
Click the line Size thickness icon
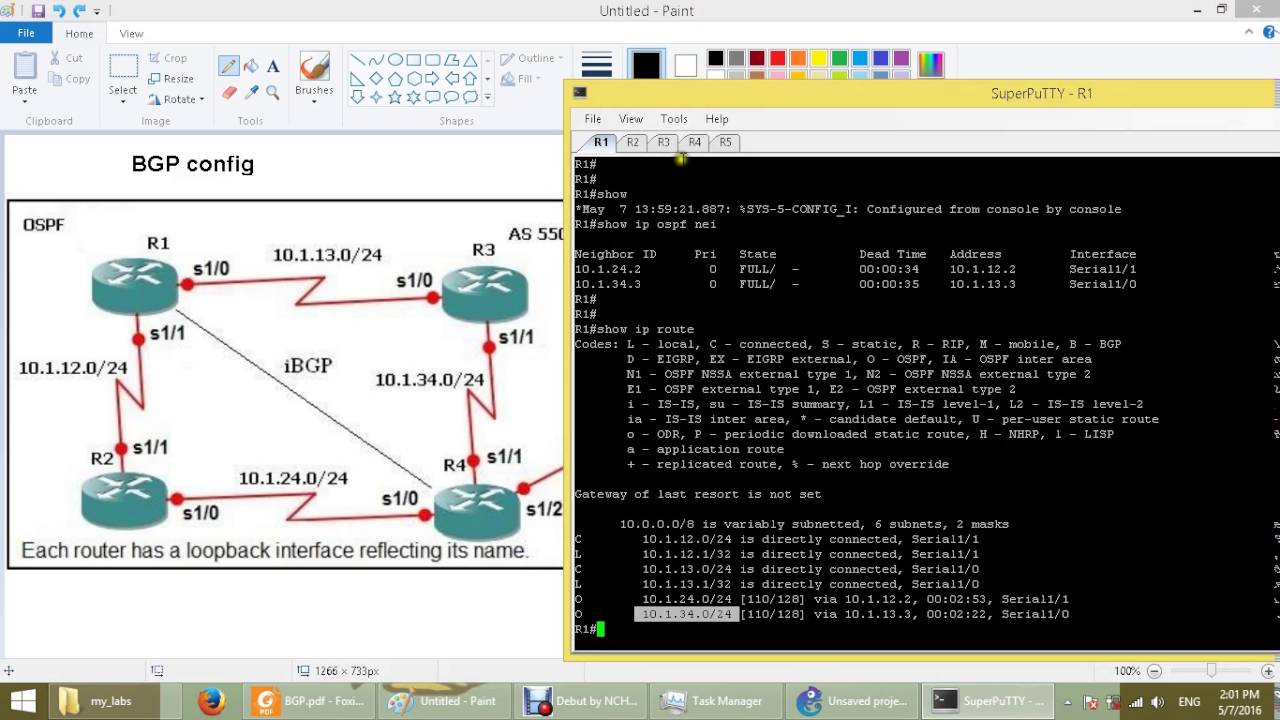(x=597, y=66)
